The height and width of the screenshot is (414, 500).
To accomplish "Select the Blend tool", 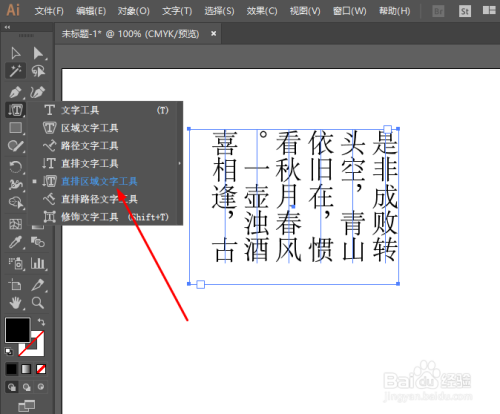I will tap(38, 242).
